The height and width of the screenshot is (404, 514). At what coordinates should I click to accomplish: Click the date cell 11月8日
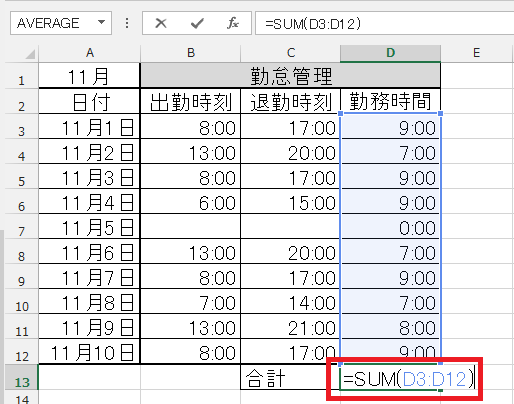click(89, 301)
